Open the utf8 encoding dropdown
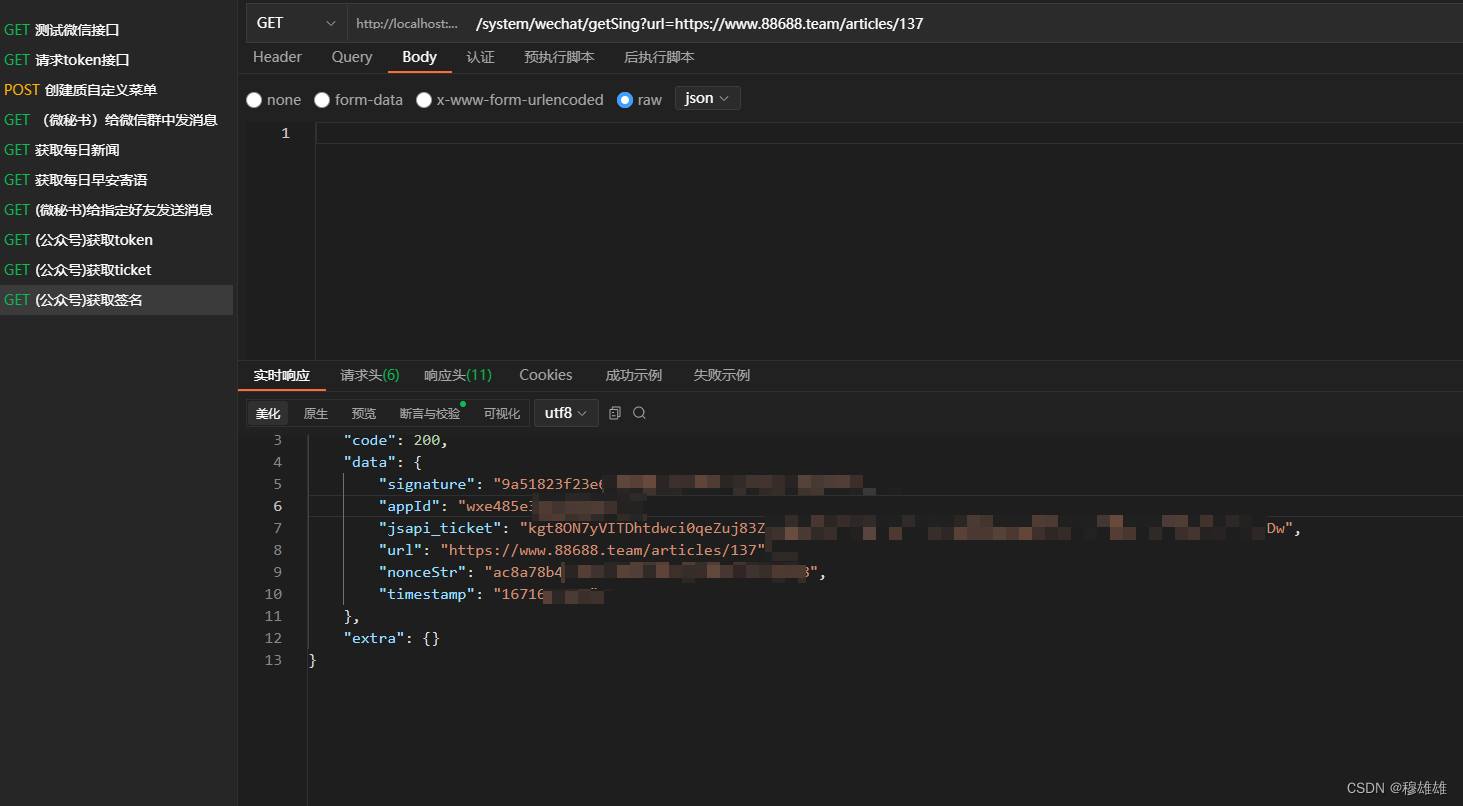The height and width of the screenshot is (806, 1463). [x=566, y=413]
